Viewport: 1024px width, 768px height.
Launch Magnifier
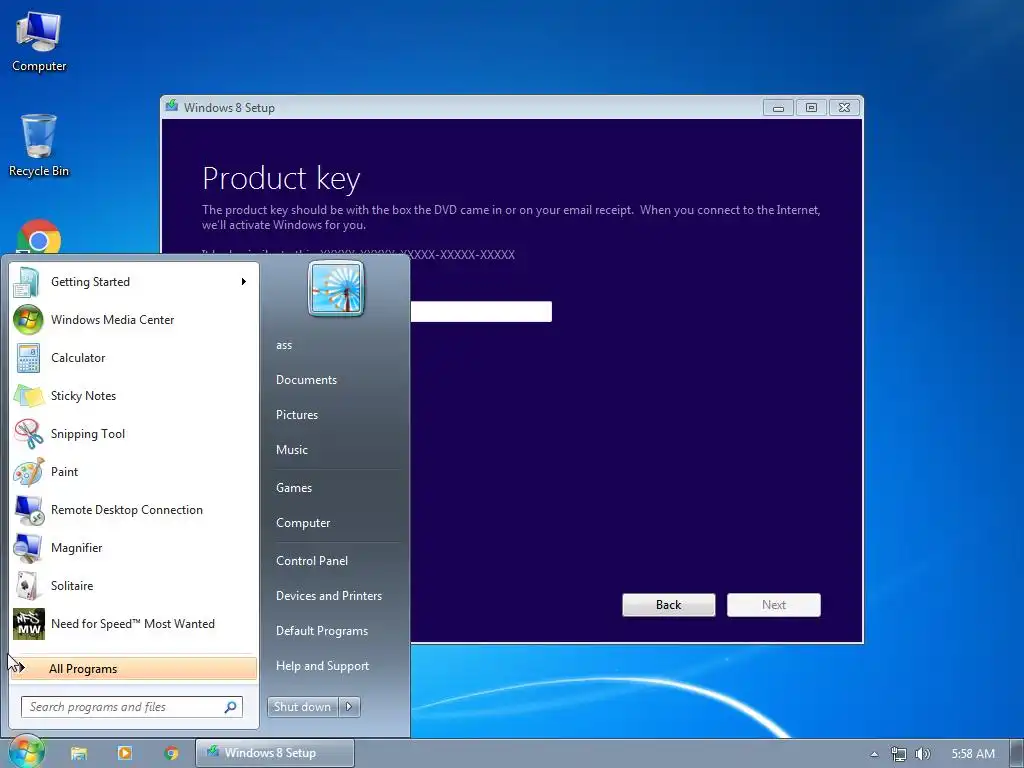coord(134,548)
